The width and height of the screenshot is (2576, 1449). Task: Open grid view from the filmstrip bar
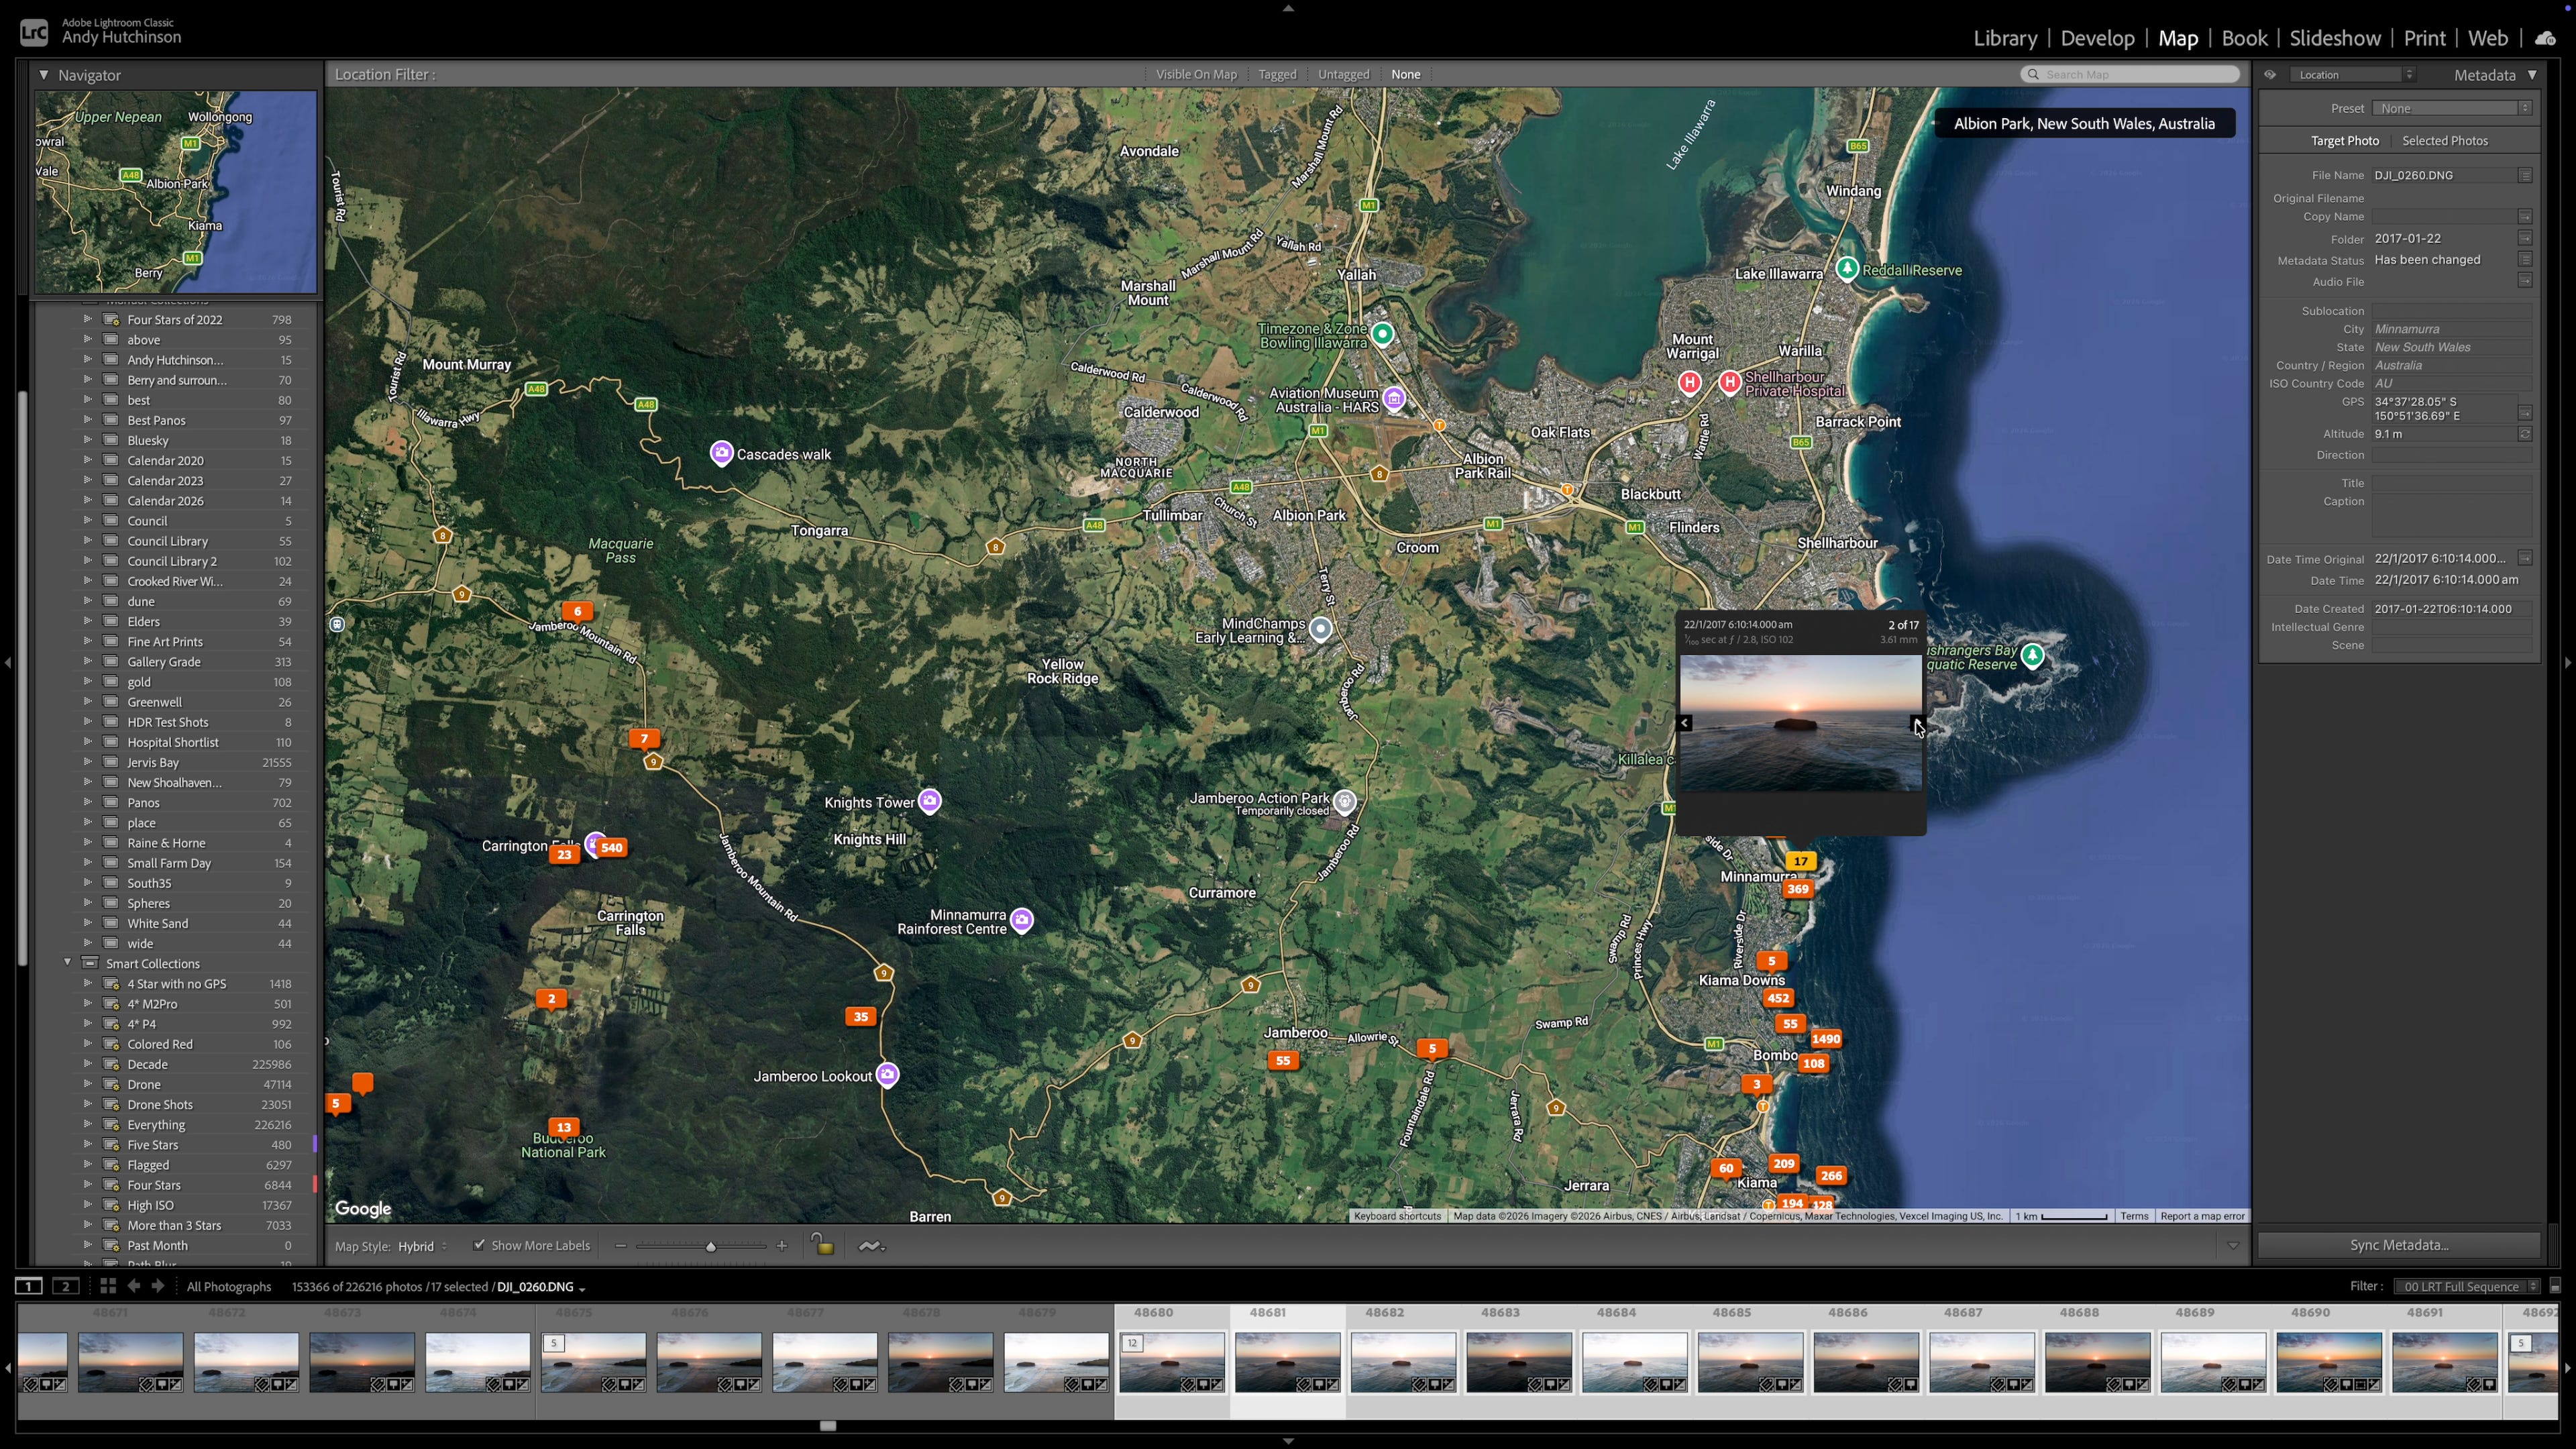coord(107,1286)
